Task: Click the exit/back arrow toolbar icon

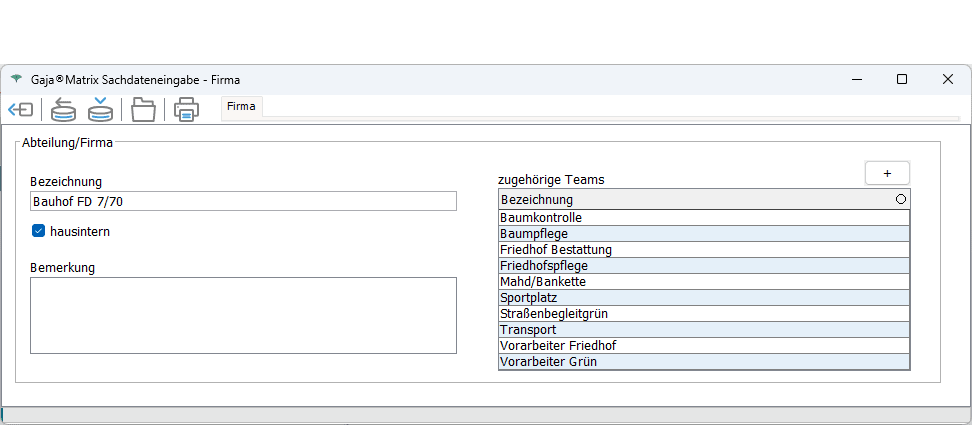Action: click(20, 109)
